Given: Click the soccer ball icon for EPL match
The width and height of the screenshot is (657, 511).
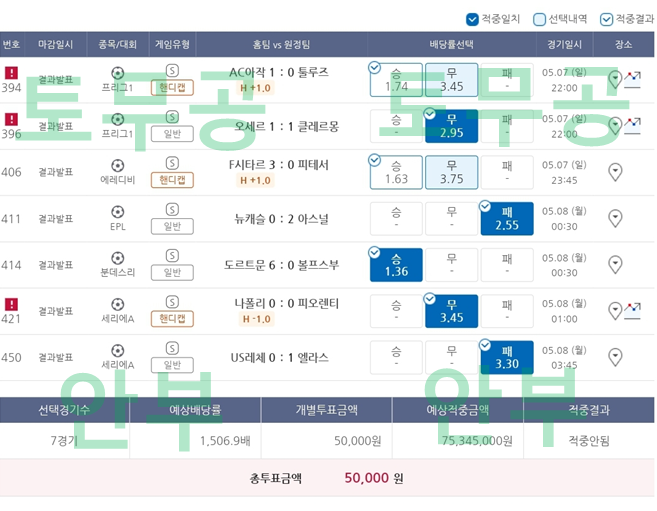Looking at the screenshot, I should click(x=118, y=212).
